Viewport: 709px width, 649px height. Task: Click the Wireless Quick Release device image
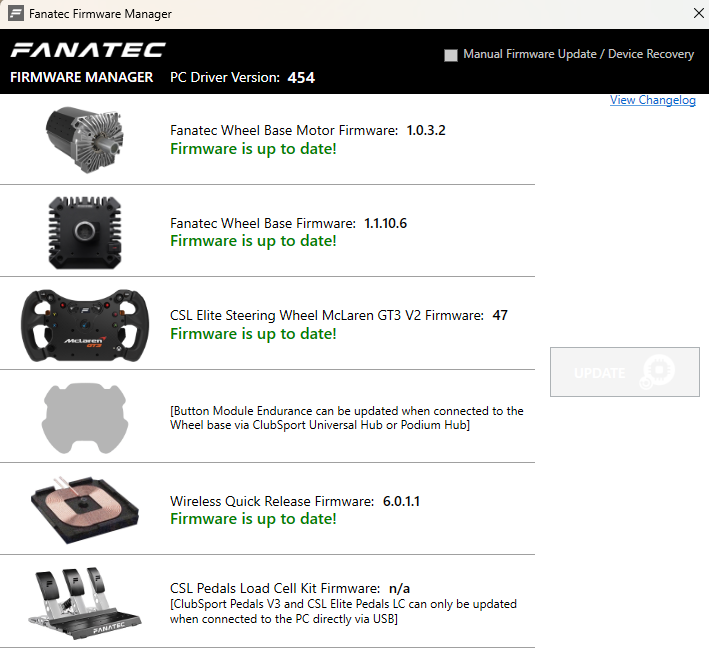85,508
